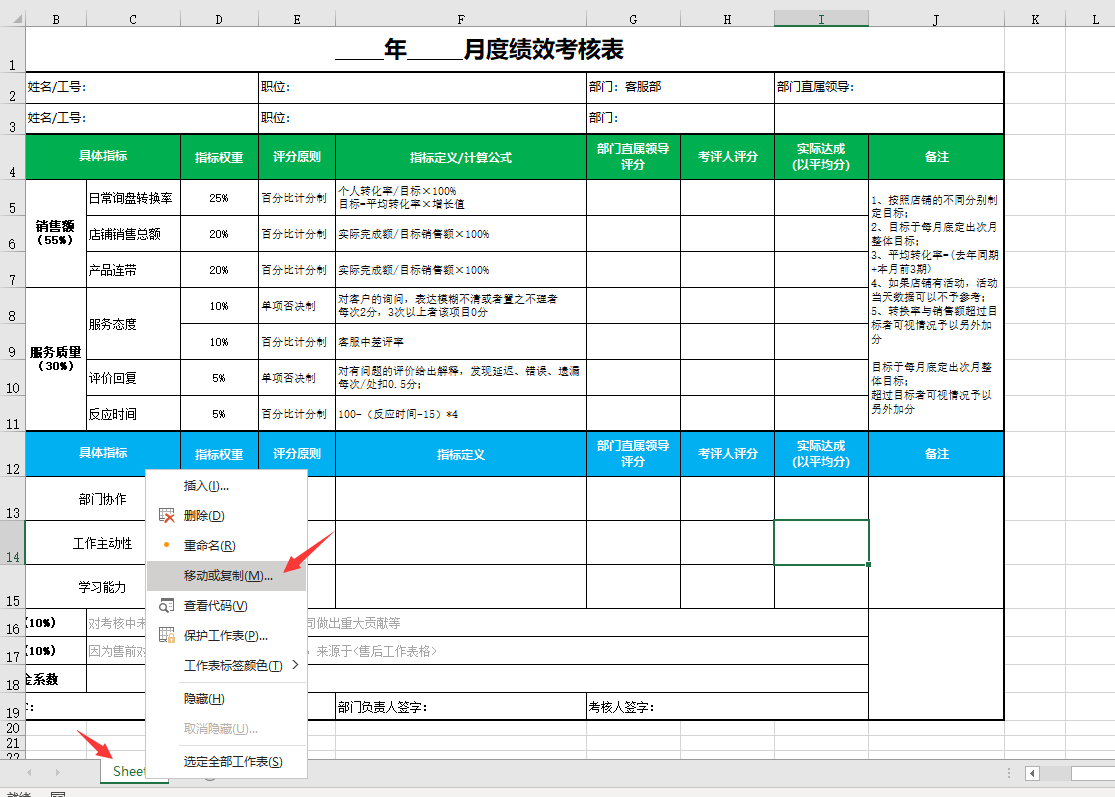Click the 工作主动性 cell

(103, 543)
